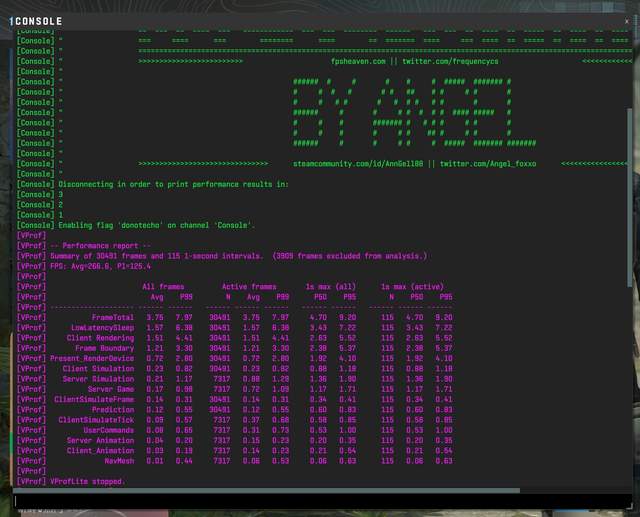This screenshot has height=517, width=640.
Task: Click the Server Animation row label
Action: coord(100,440)
